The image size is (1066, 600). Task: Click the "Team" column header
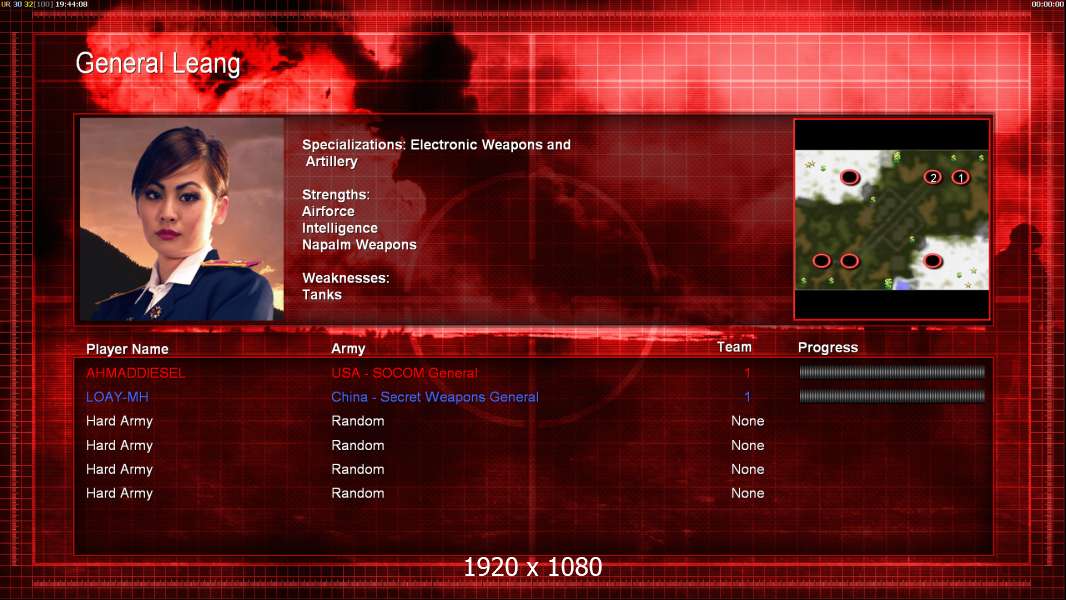[x=734, y=347]
